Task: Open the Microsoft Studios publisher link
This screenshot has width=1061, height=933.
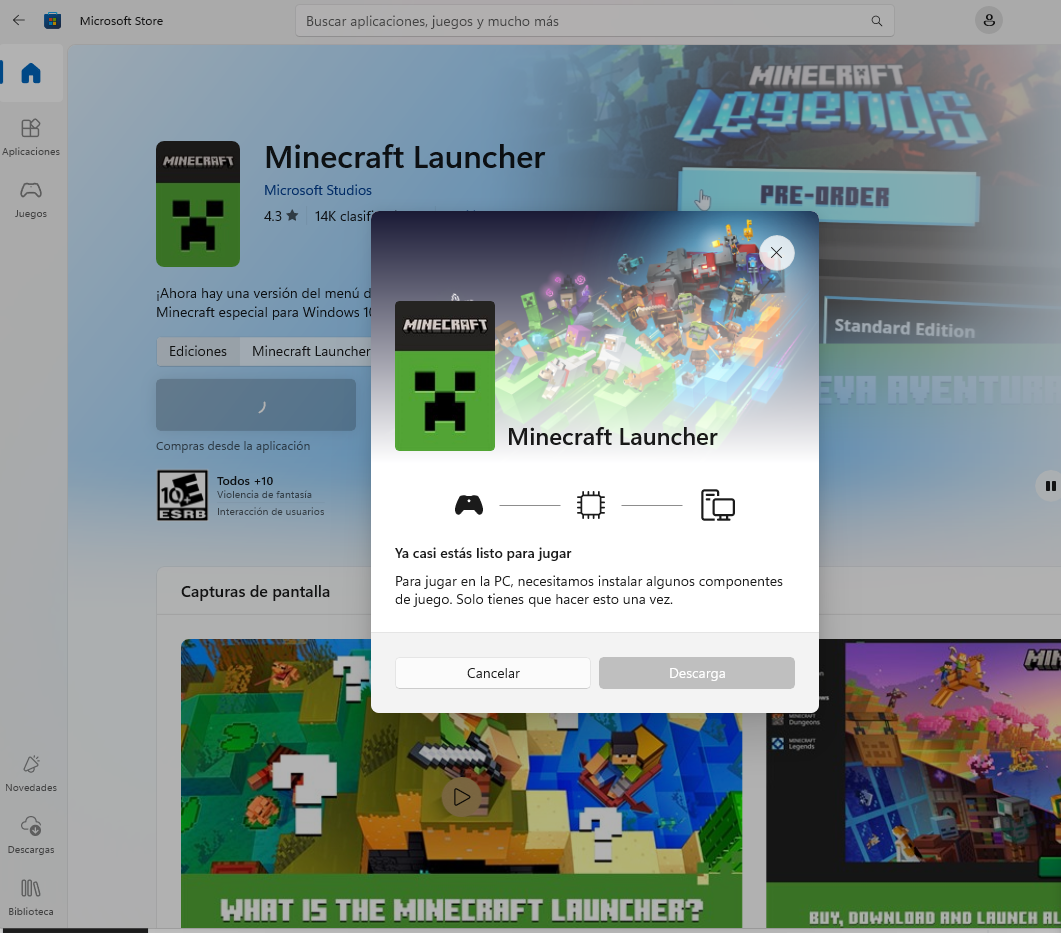Action: coord(317,190)
